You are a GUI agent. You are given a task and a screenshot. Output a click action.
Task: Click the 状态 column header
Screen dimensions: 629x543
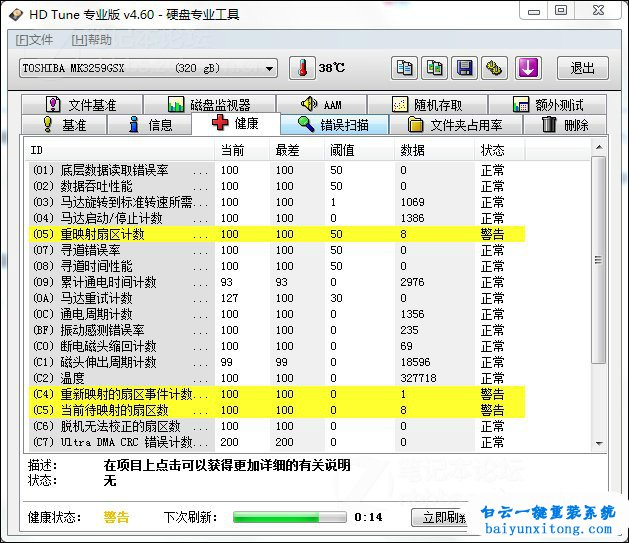coord(500,150)
